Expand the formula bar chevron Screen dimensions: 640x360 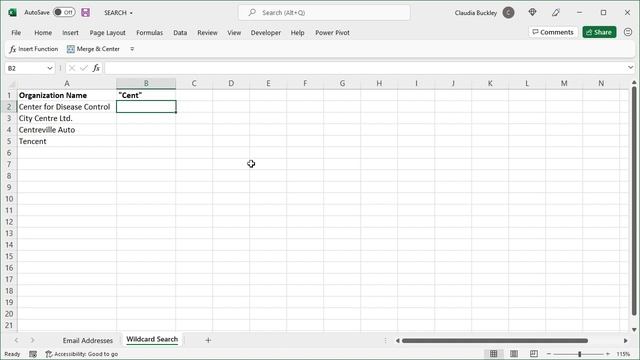[630, 68]
